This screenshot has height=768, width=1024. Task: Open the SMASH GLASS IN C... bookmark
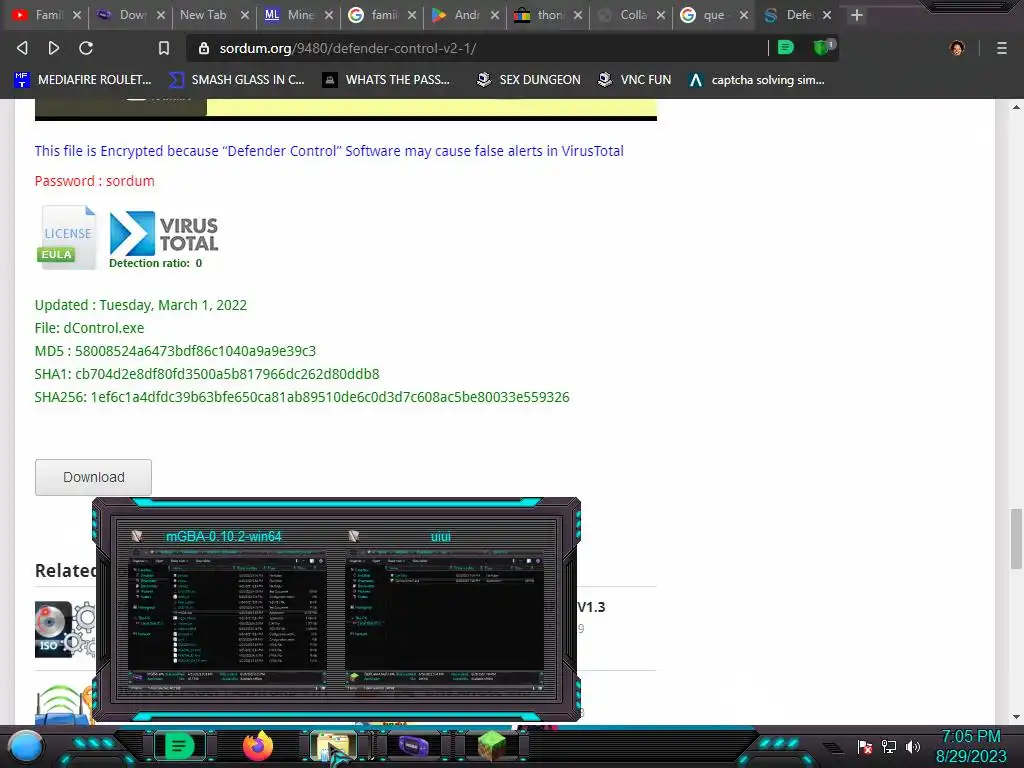pyautogui.click(x=236, y=80)
